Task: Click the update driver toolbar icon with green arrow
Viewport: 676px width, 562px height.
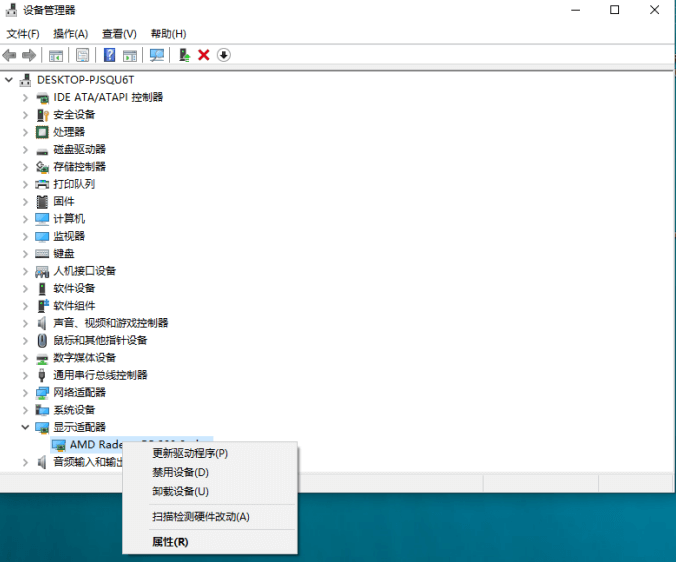Action: pyautogui.click(x=185, y=55)
